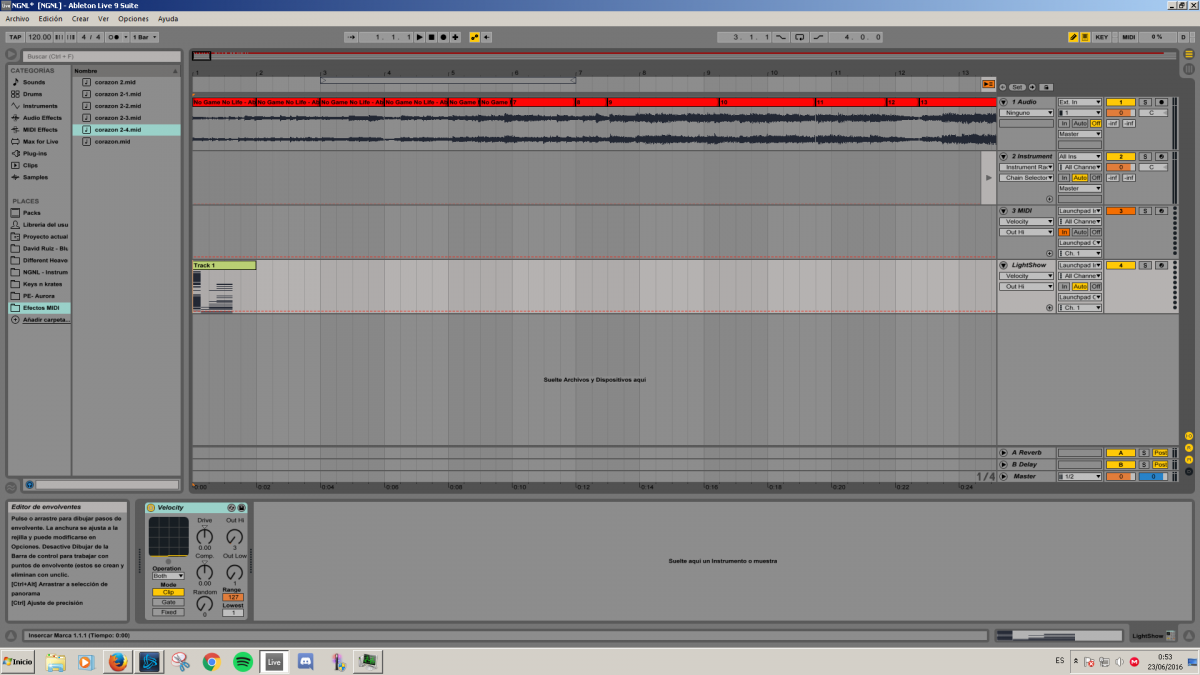Open 1 Audio input type Ext. In dropdown

(1080, 102)
